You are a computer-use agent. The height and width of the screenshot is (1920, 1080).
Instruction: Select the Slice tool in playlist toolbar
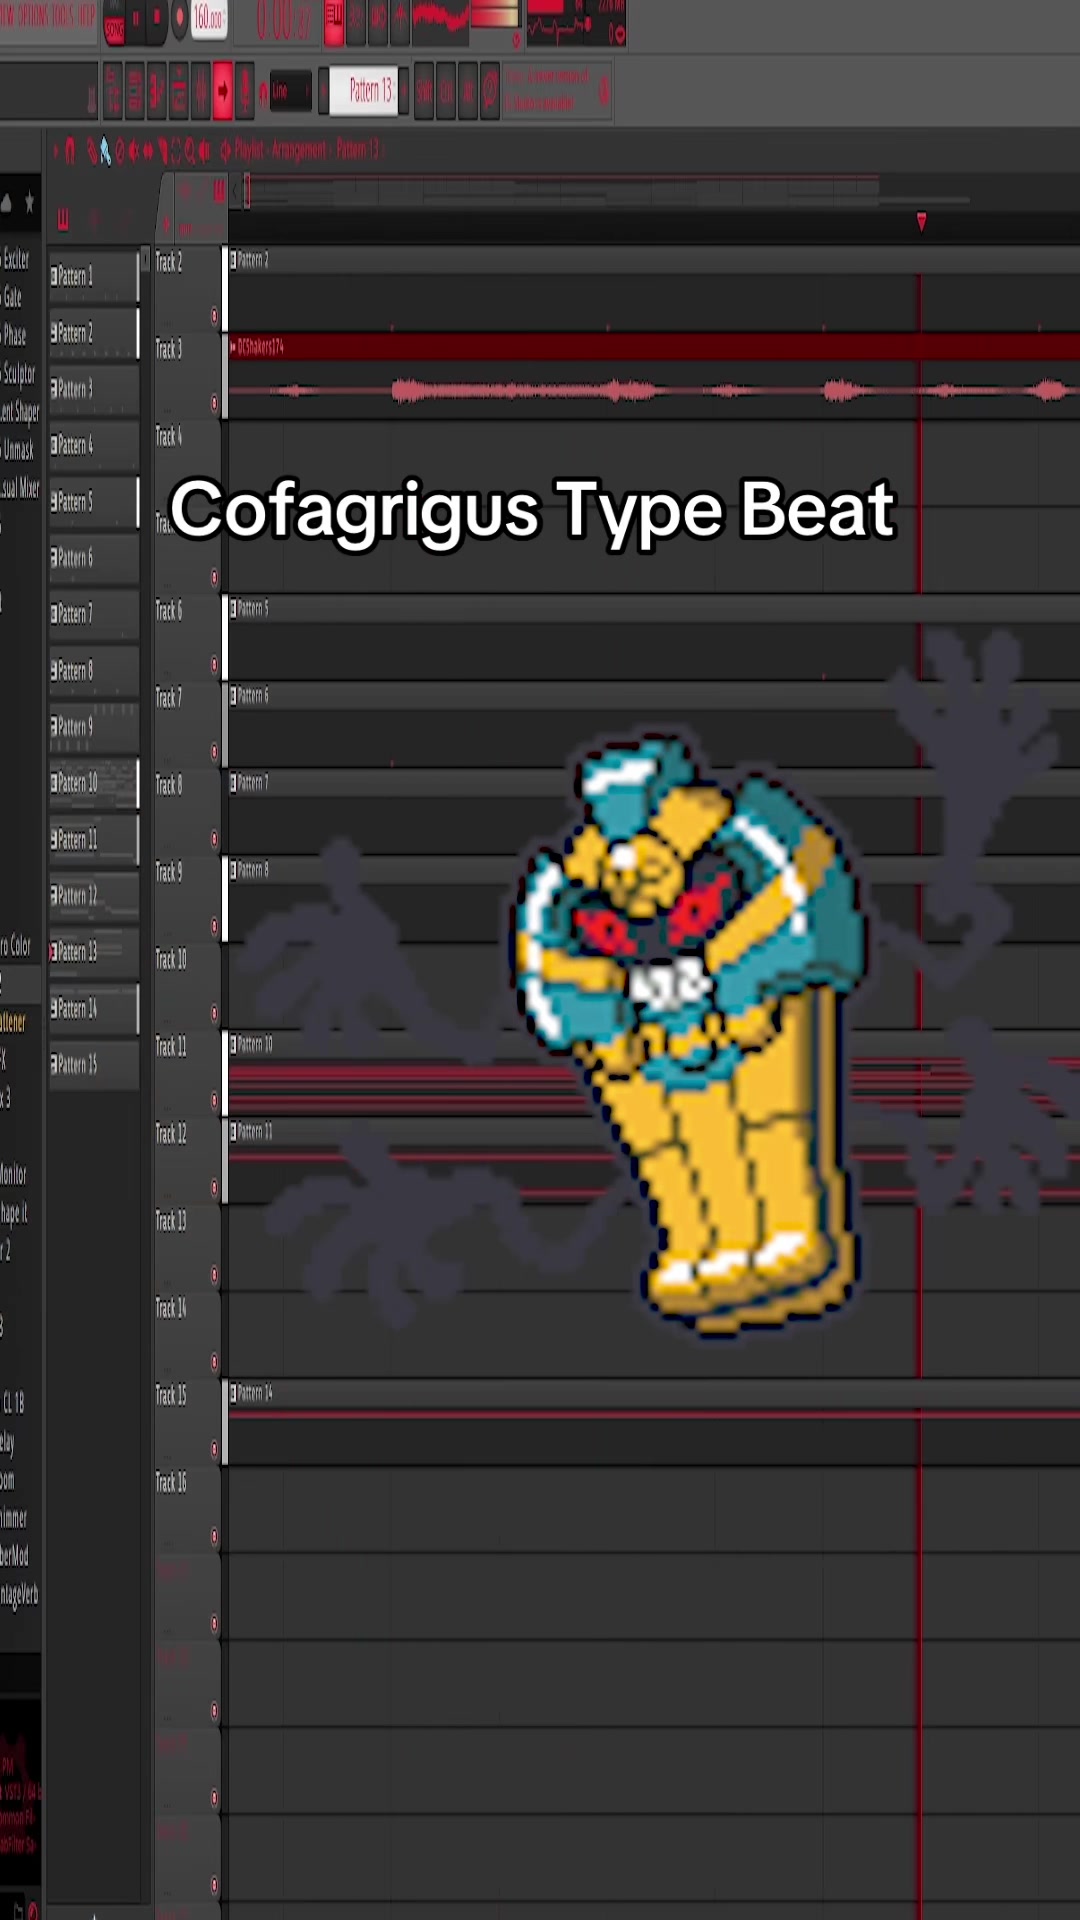point(163,153)
